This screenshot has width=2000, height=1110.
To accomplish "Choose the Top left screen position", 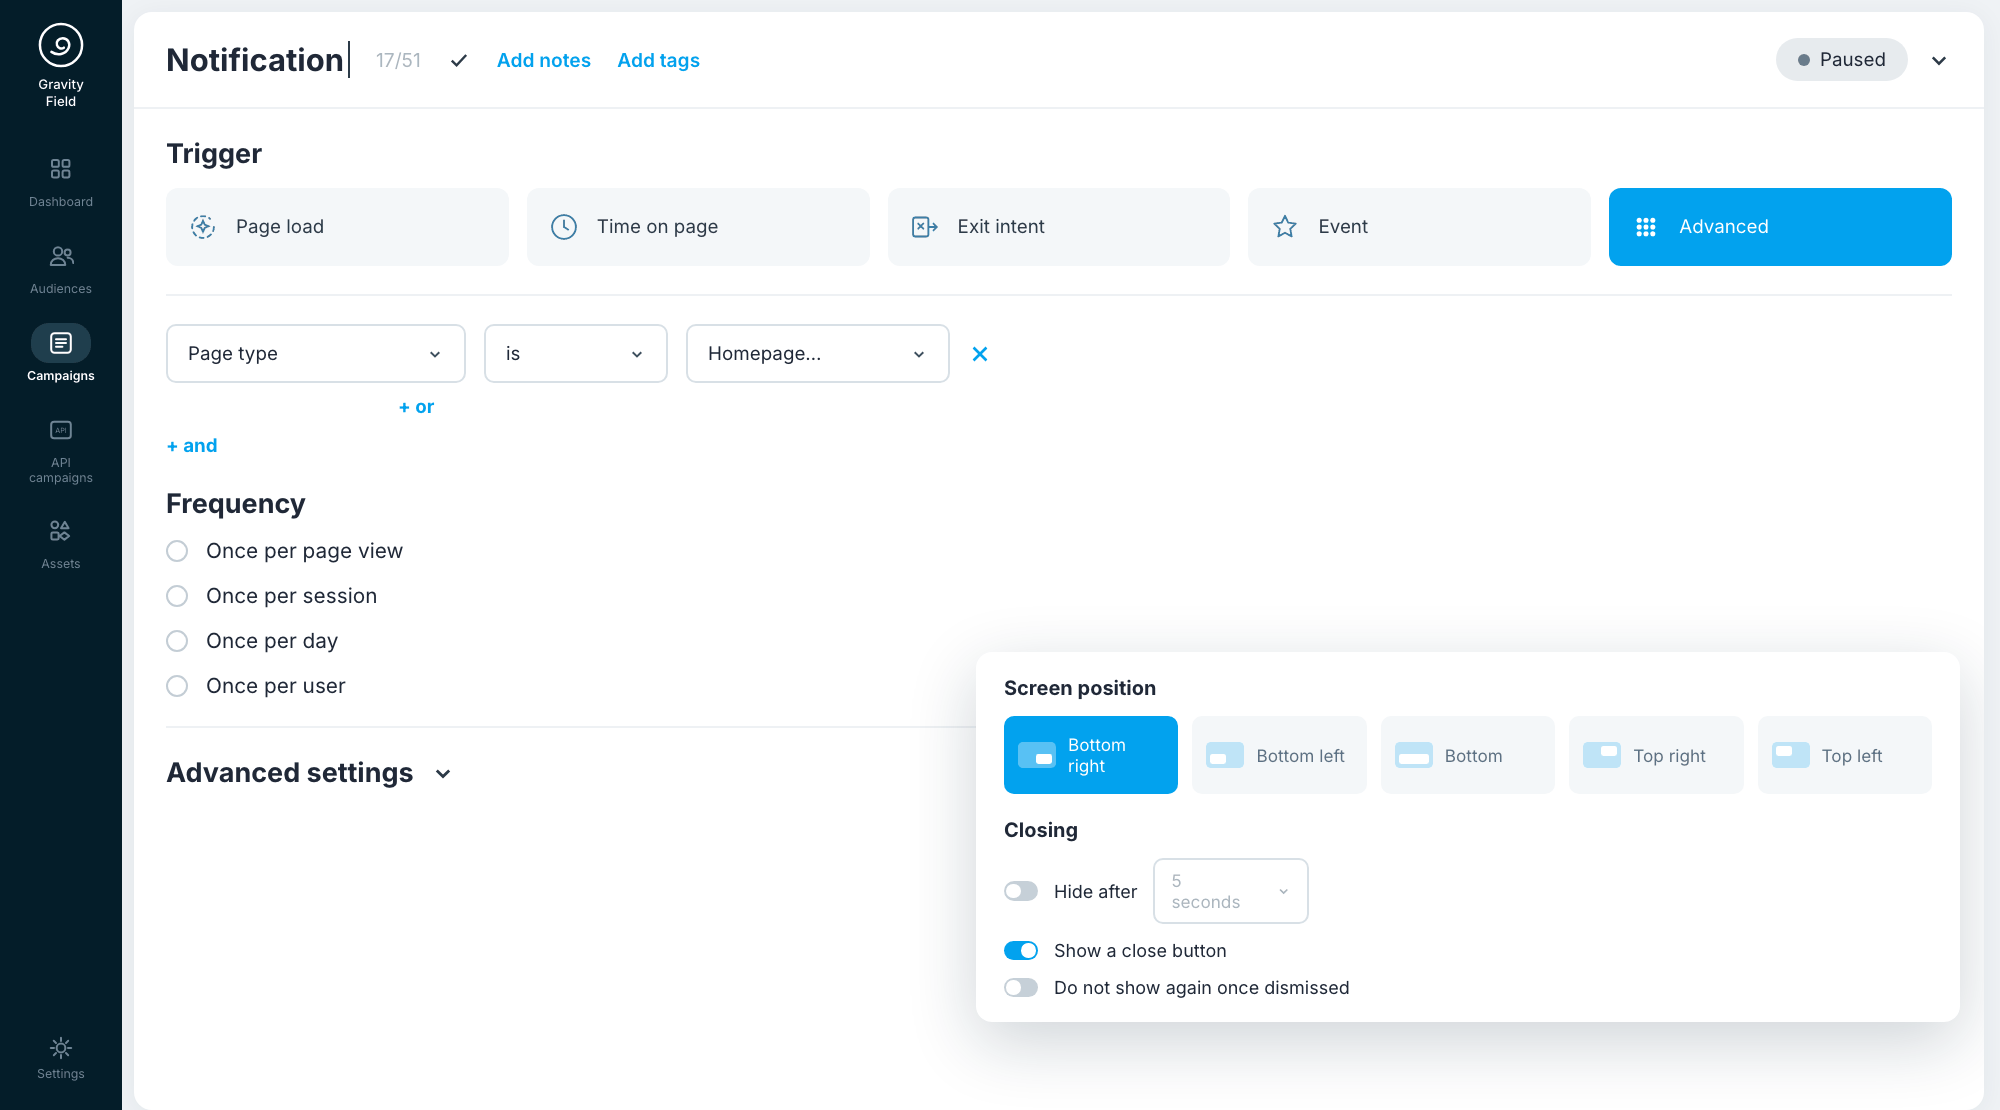I will point(1845,755).
